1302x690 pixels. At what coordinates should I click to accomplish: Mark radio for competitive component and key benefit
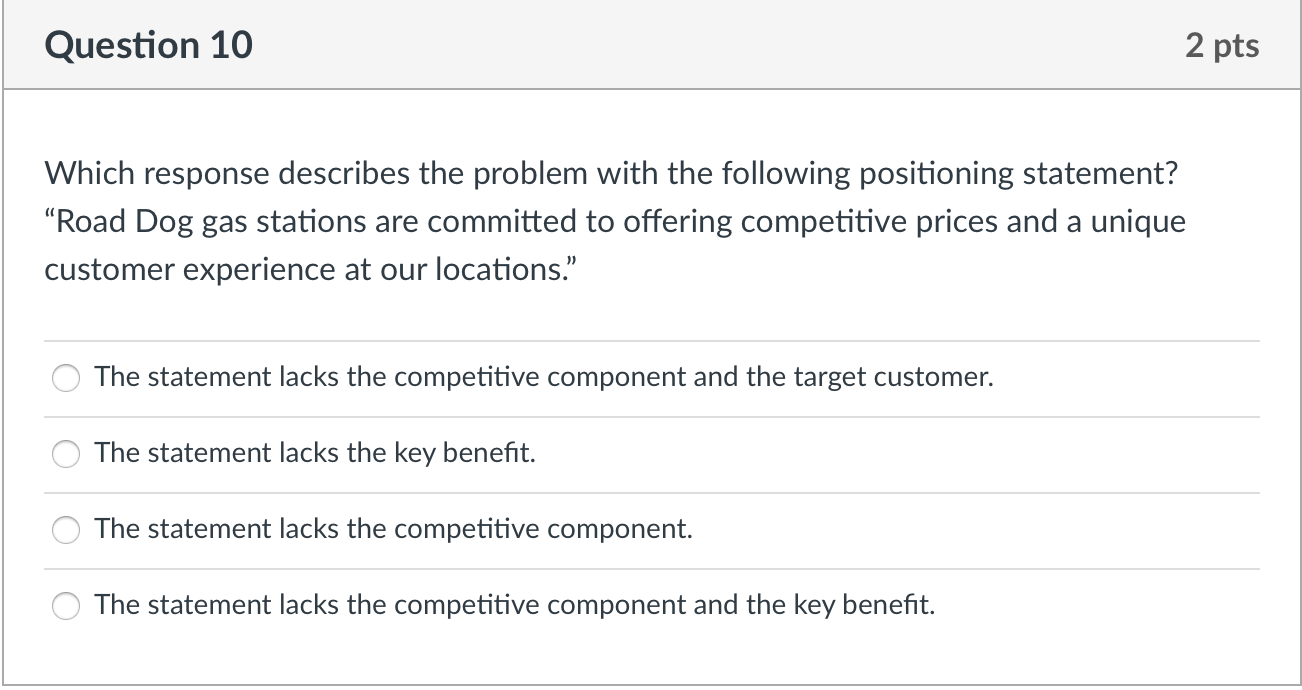click(x=67, y=606)
